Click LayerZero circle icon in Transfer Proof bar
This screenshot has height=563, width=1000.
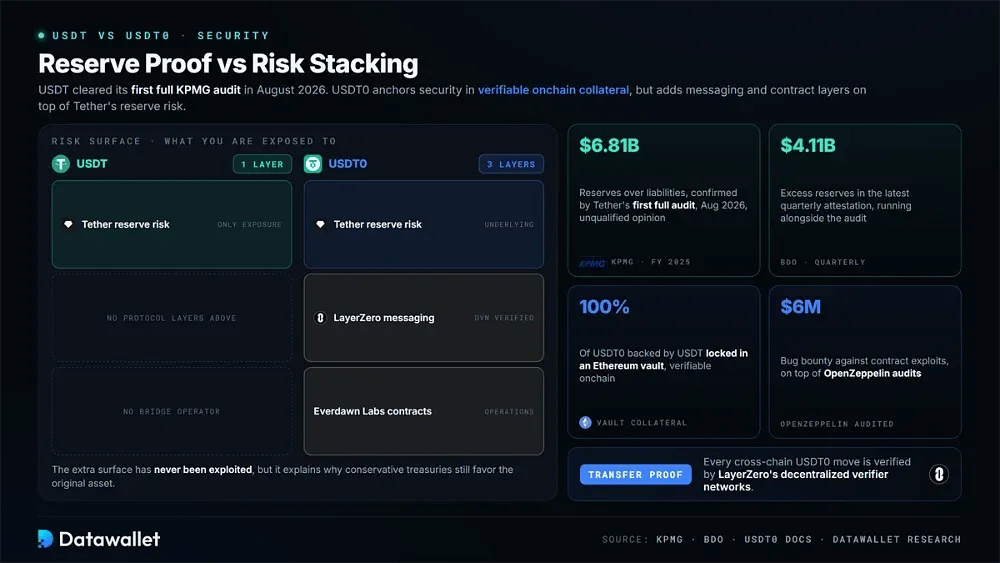pyautogui.click(x=939, y=474)
